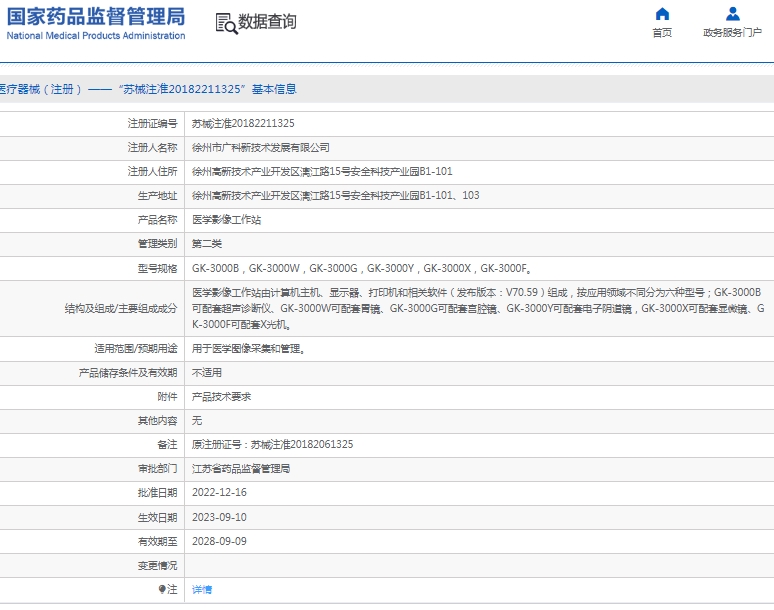Click the 无 value in 其他内容 row
774x610 pixels.
[197, 420]
